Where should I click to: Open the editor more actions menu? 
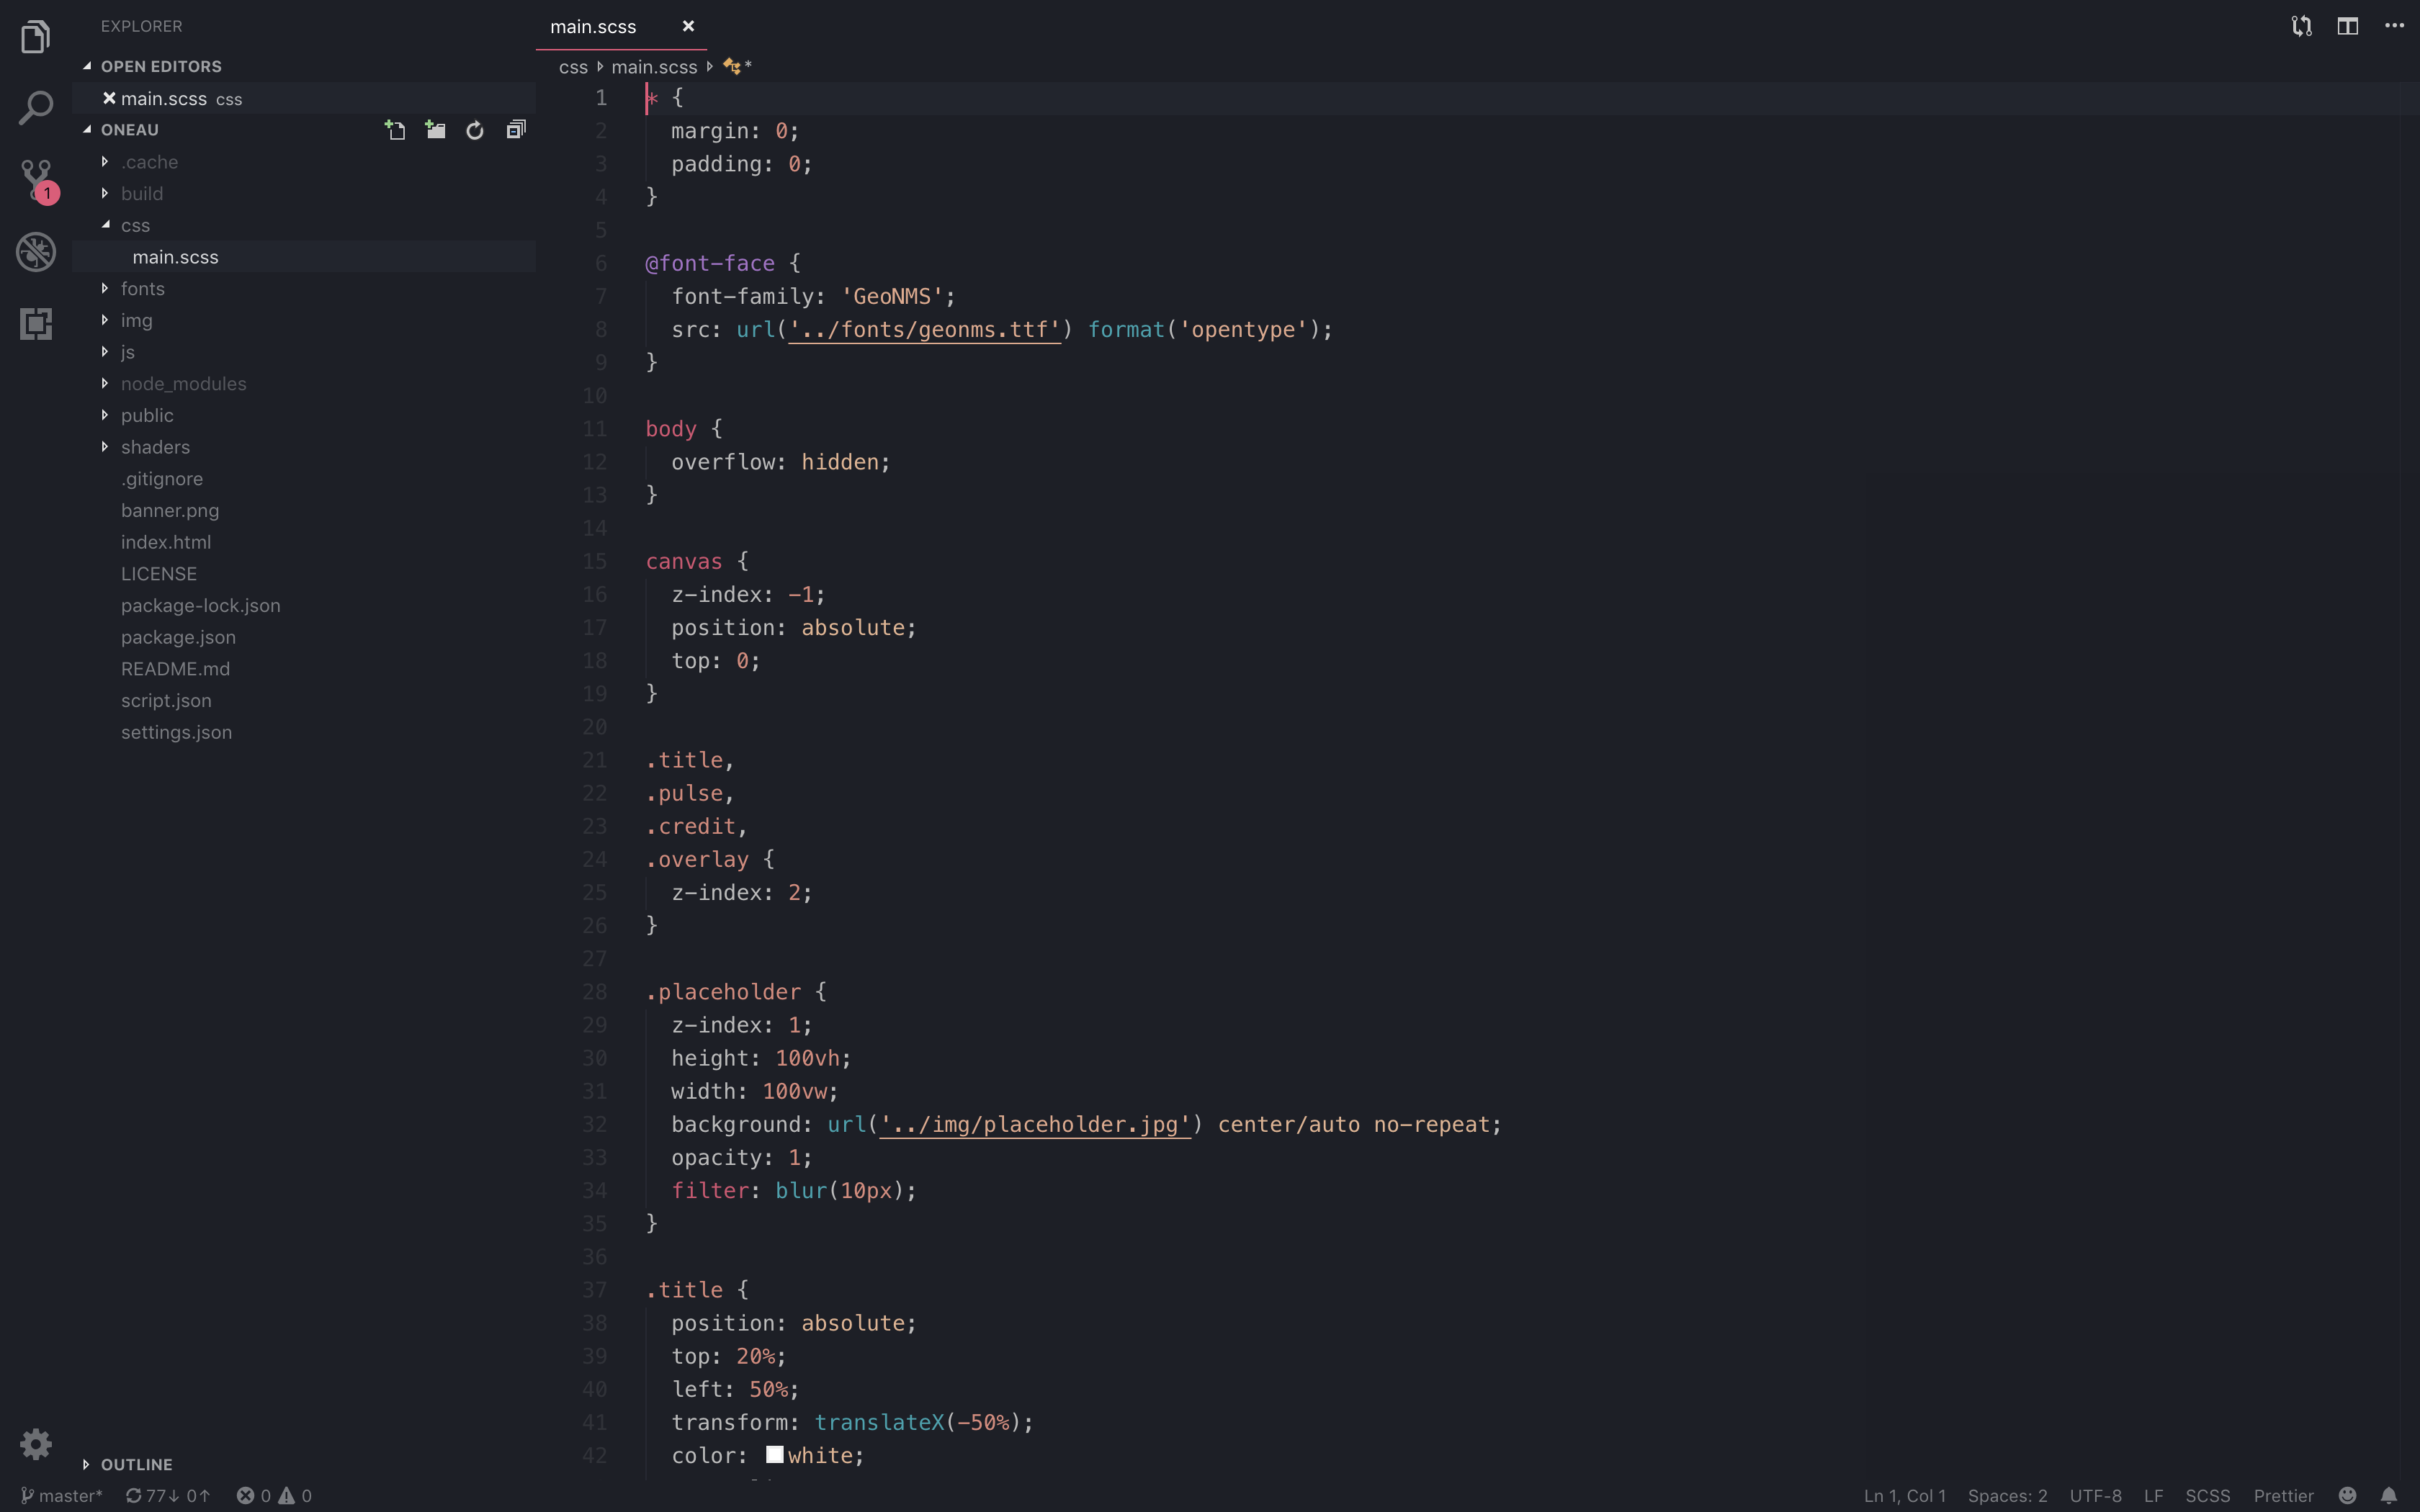coord(2394,26)
